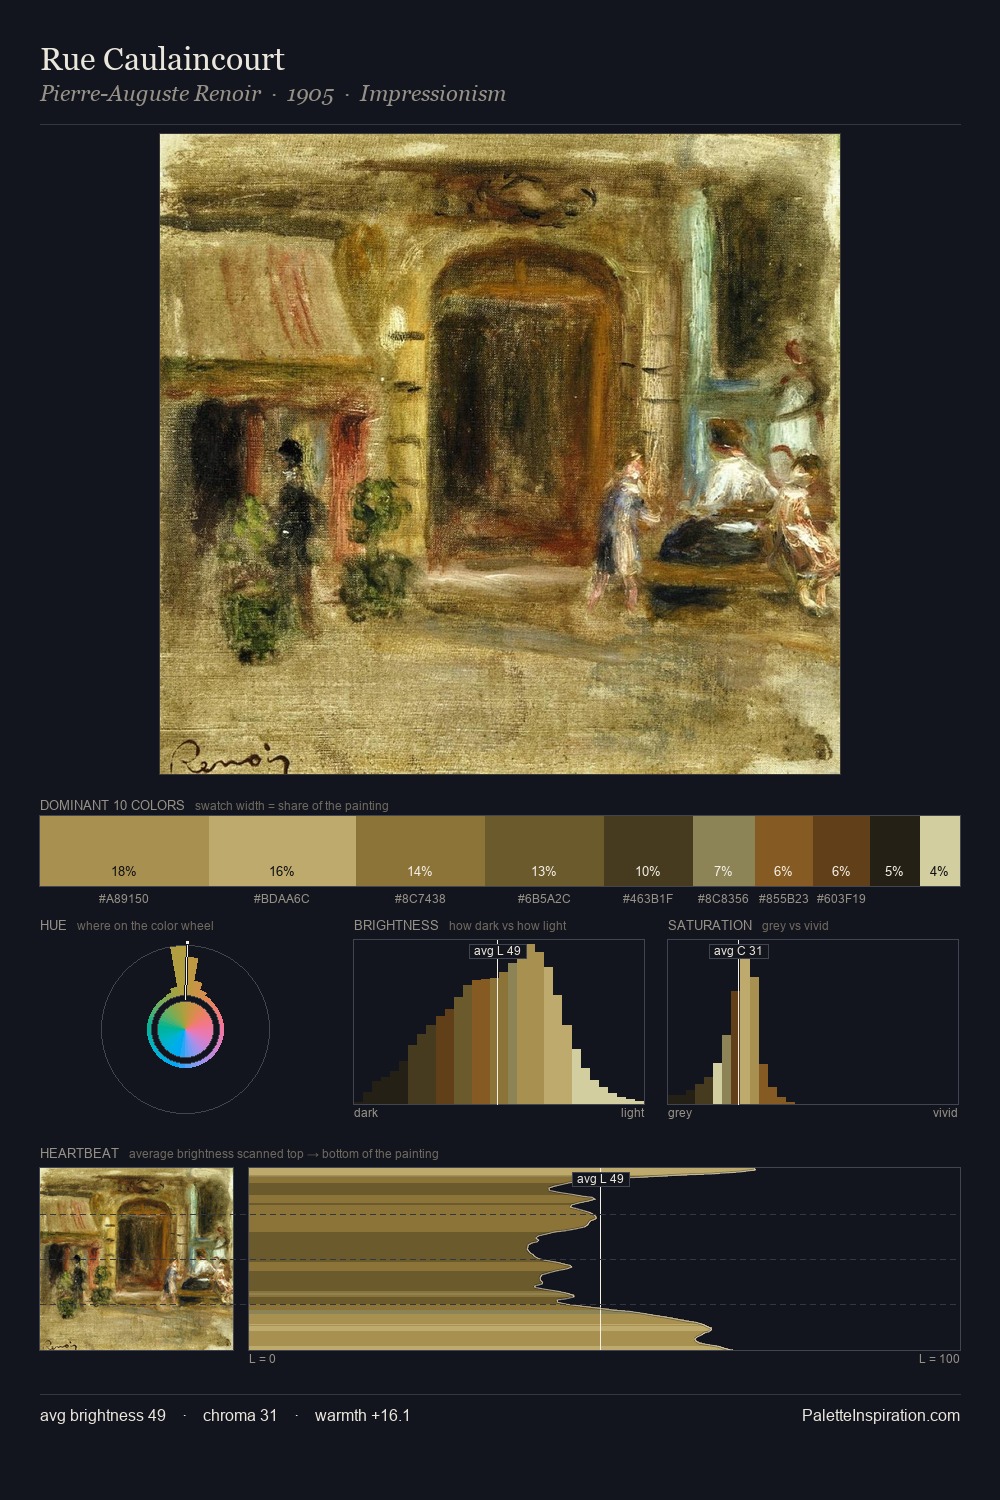The height and width of the screenshot is (1500, 1000).
Task: Click the 'avg brightness 49' footer stat
Action: [x=103, y=1415]
